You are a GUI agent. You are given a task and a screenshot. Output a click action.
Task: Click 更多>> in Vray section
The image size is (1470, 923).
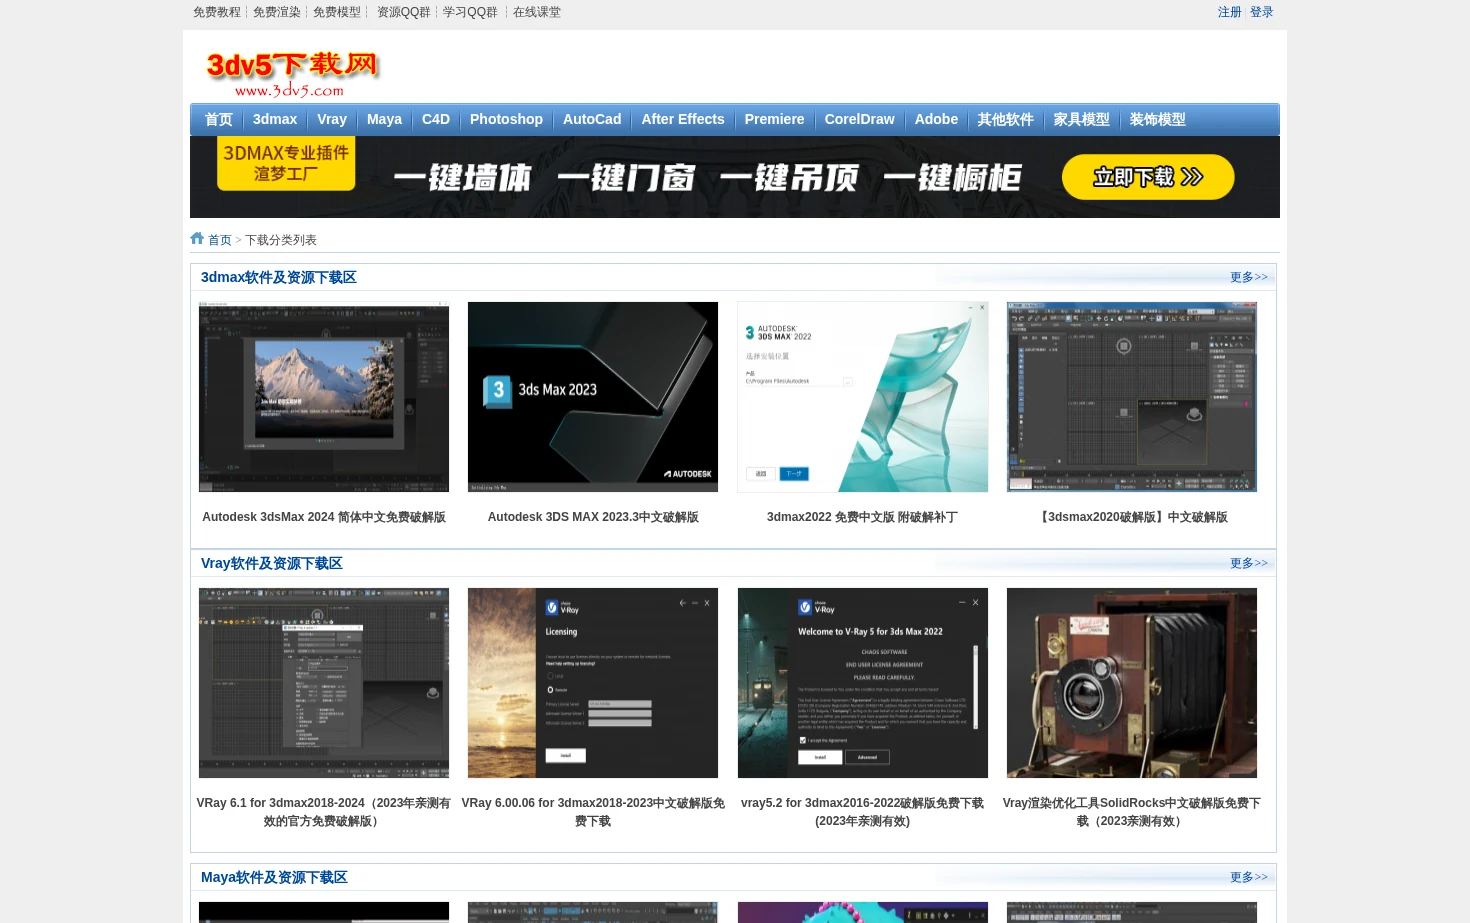click(1248, 563)
